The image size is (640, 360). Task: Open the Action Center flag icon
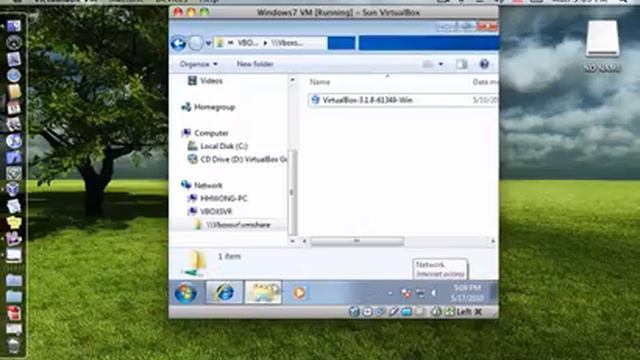point(406,293)
